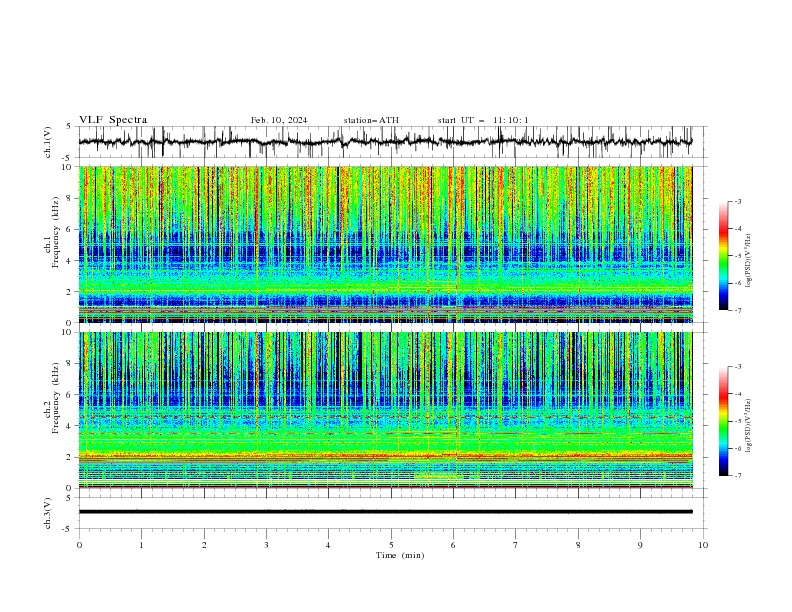Click the "ch.3(V)" axis label

tap(48, 513)
